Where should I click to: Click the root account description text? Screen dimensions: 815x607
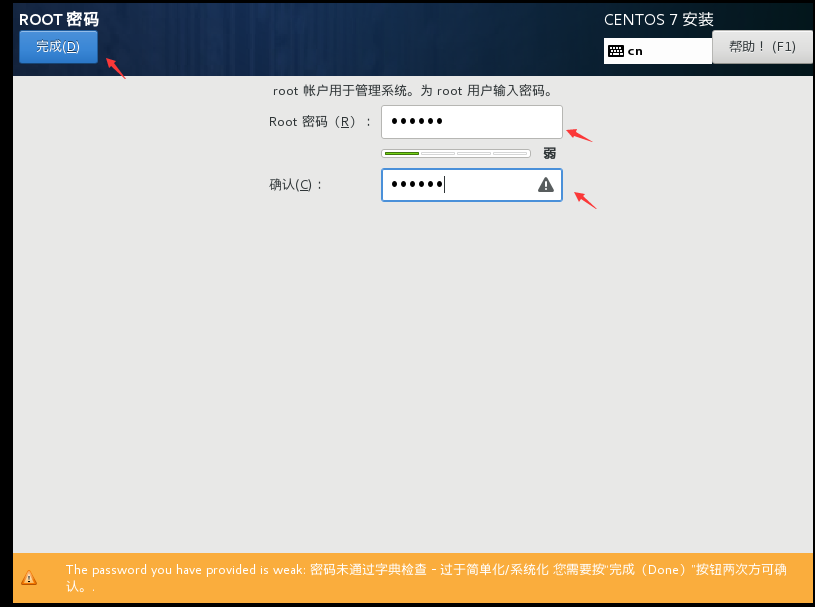[x=412, y=91]
